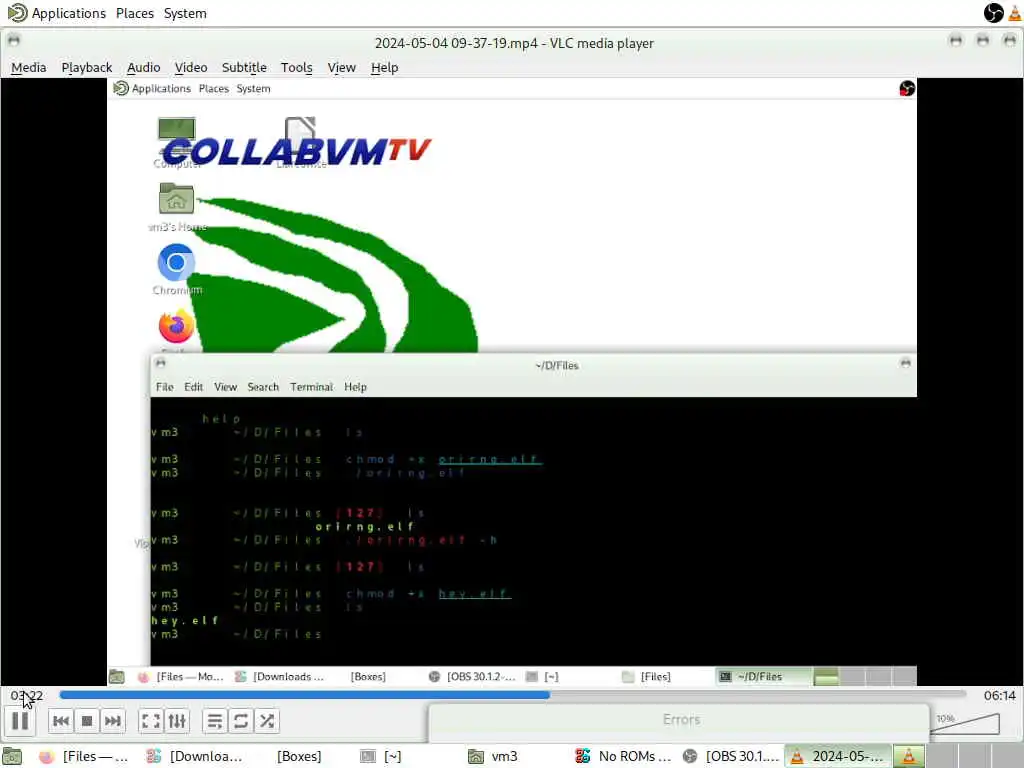Toggle the loop repeat mode

click(240, 721)
